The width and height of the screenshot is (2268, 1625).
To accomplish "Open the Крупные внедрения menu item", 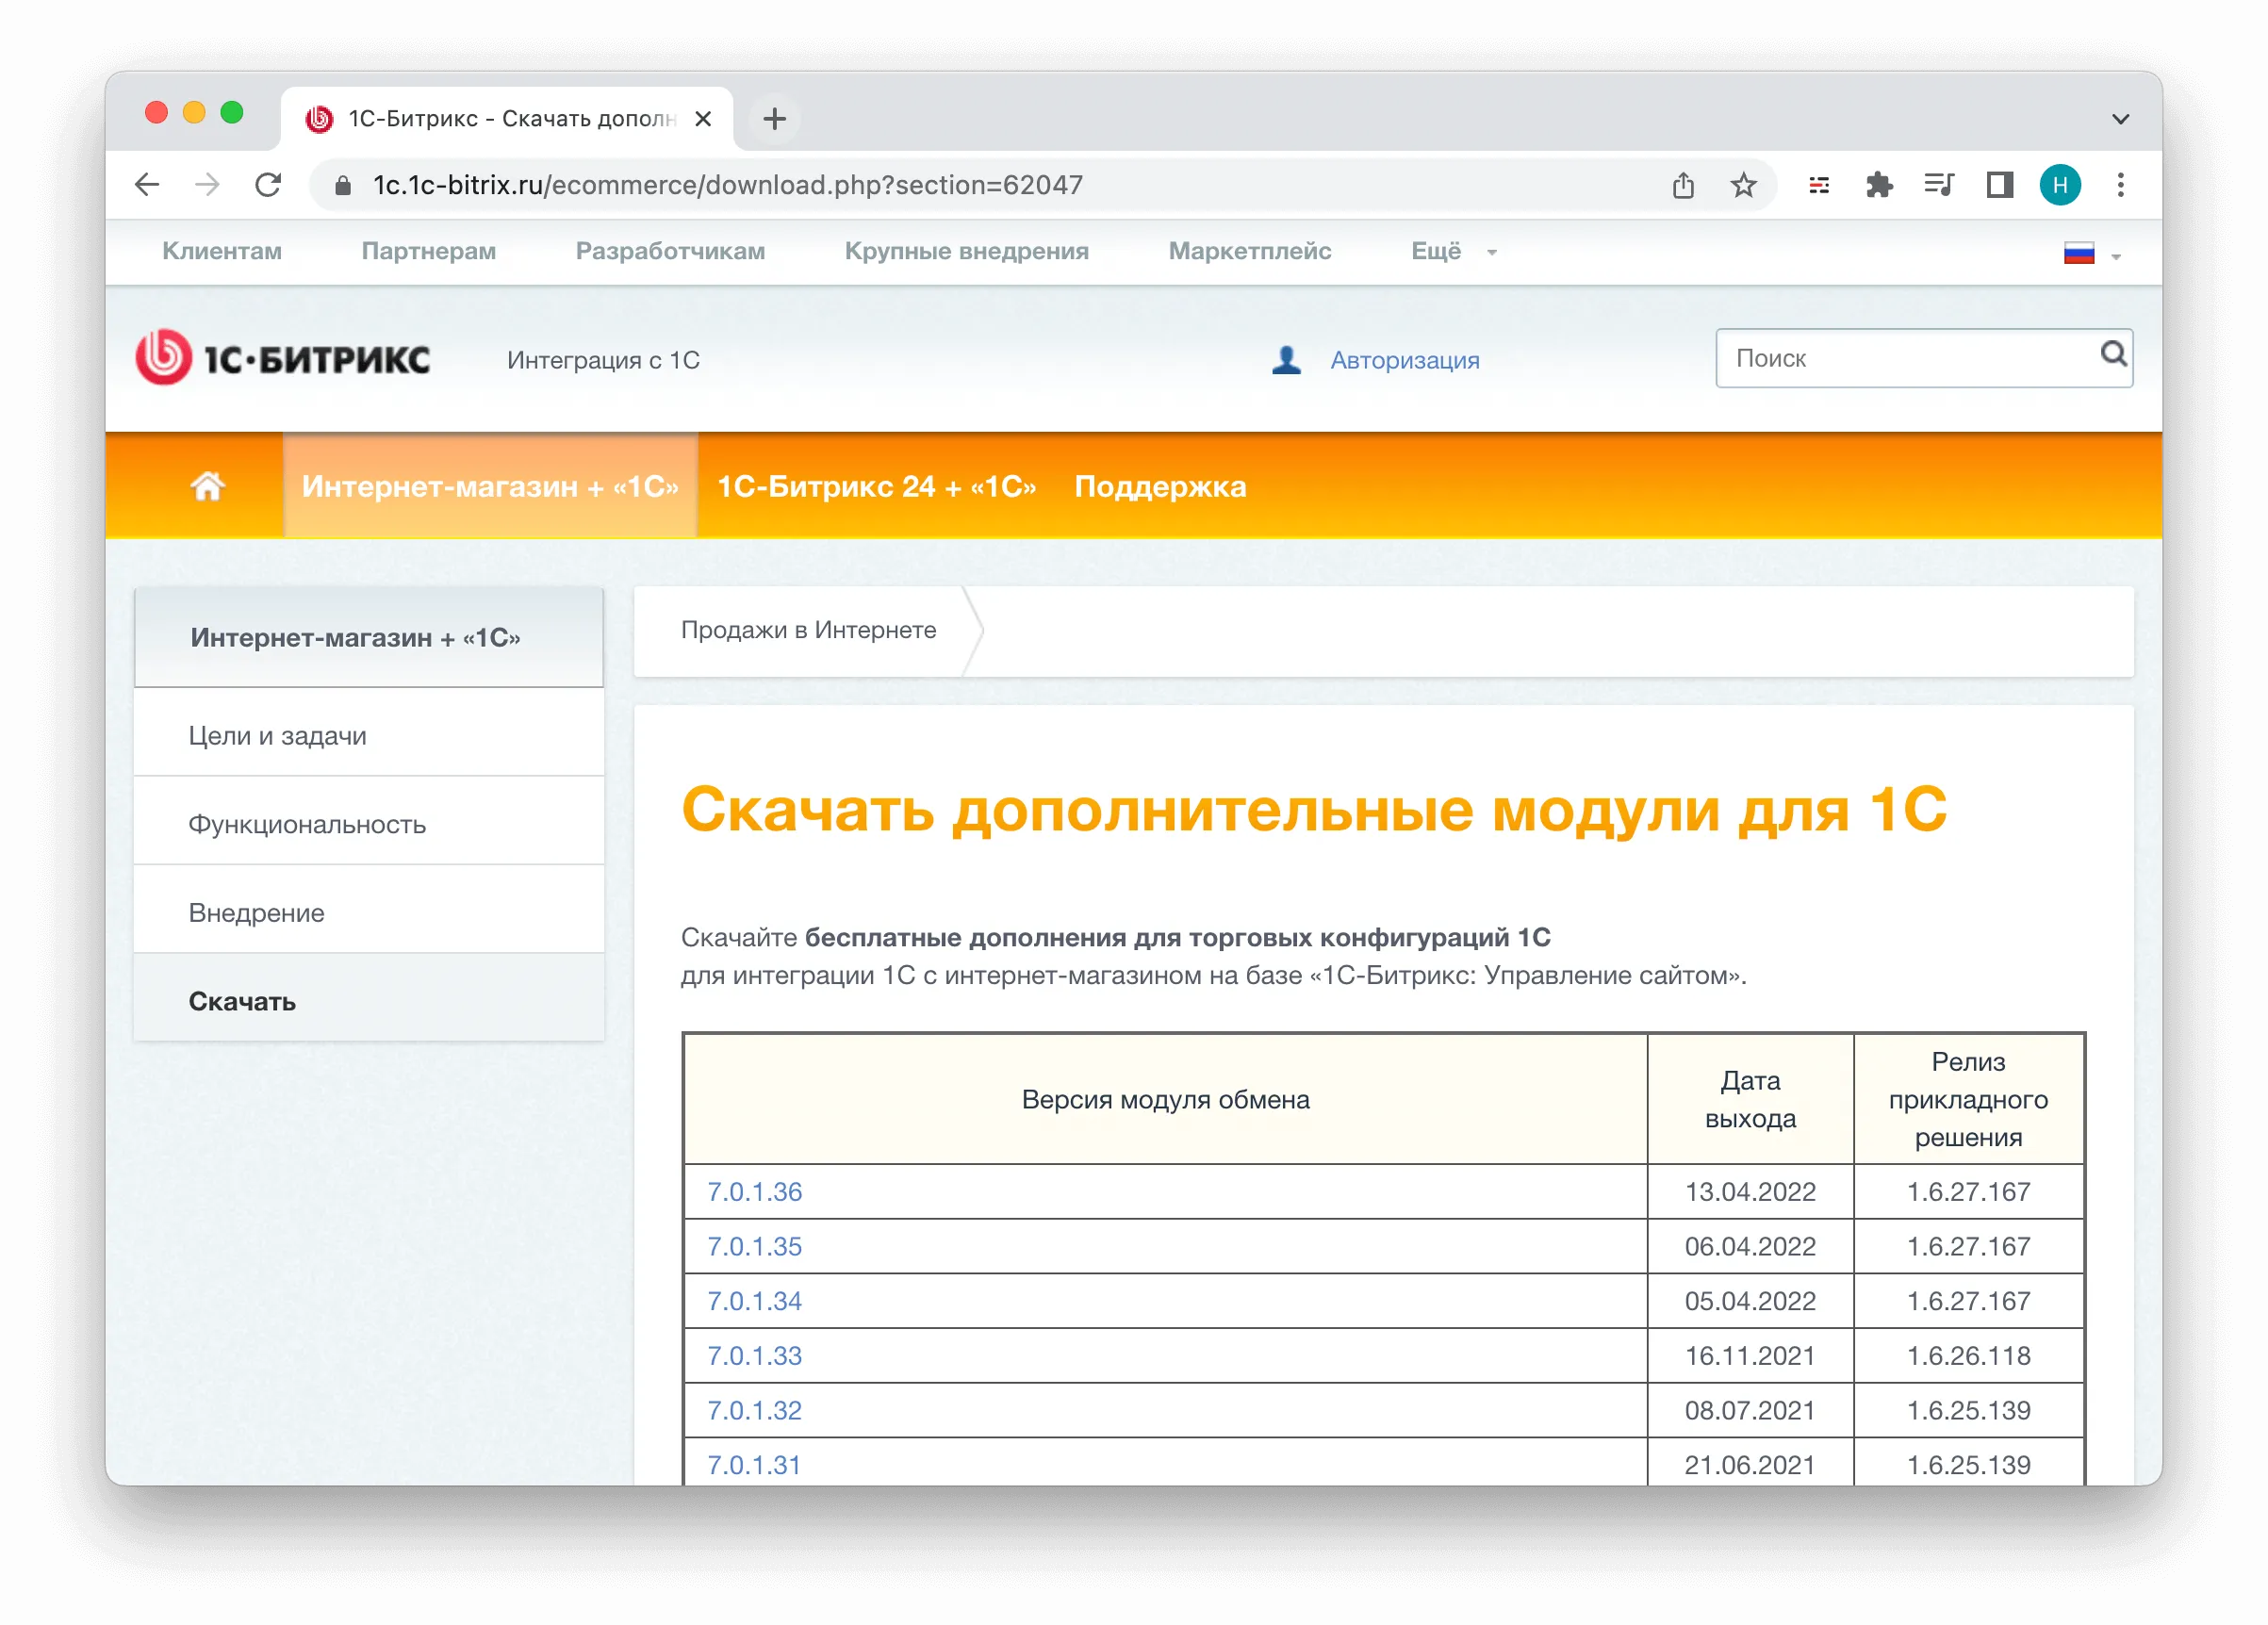I will pyautogui.click(x=966, y=251).
